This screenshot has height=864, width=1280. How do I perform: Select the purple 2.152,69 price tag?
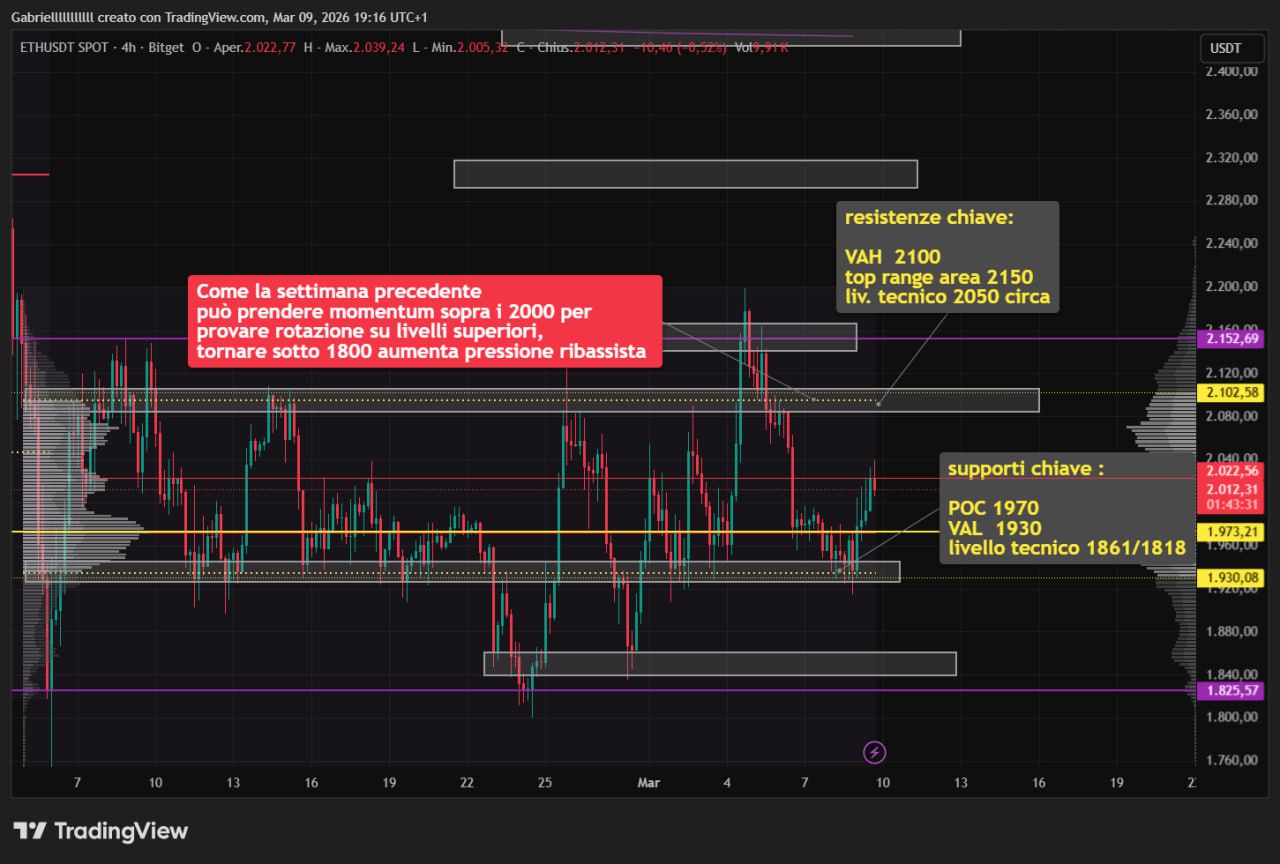pos(1229,339)
